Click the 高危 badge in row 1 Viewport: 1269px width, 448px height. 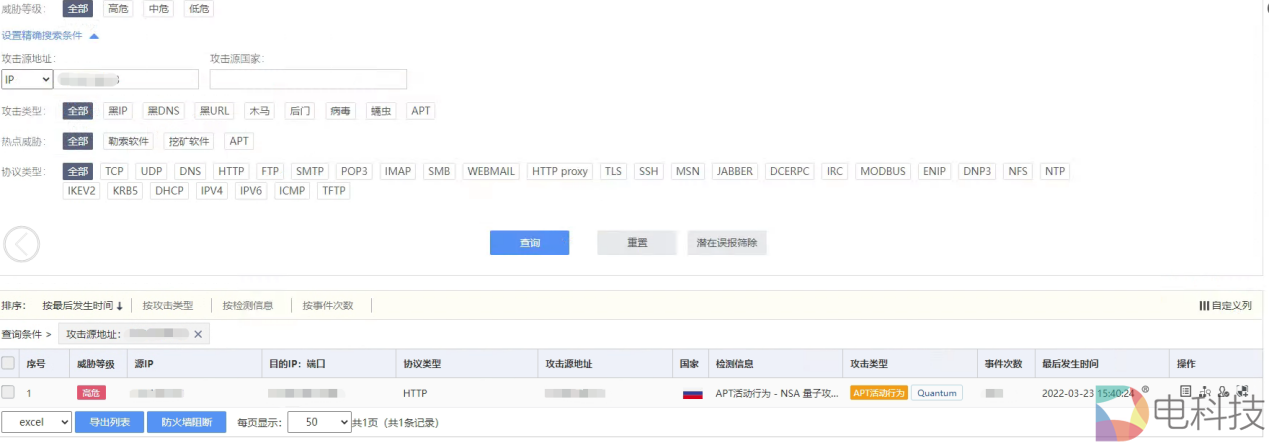point(91,393)
